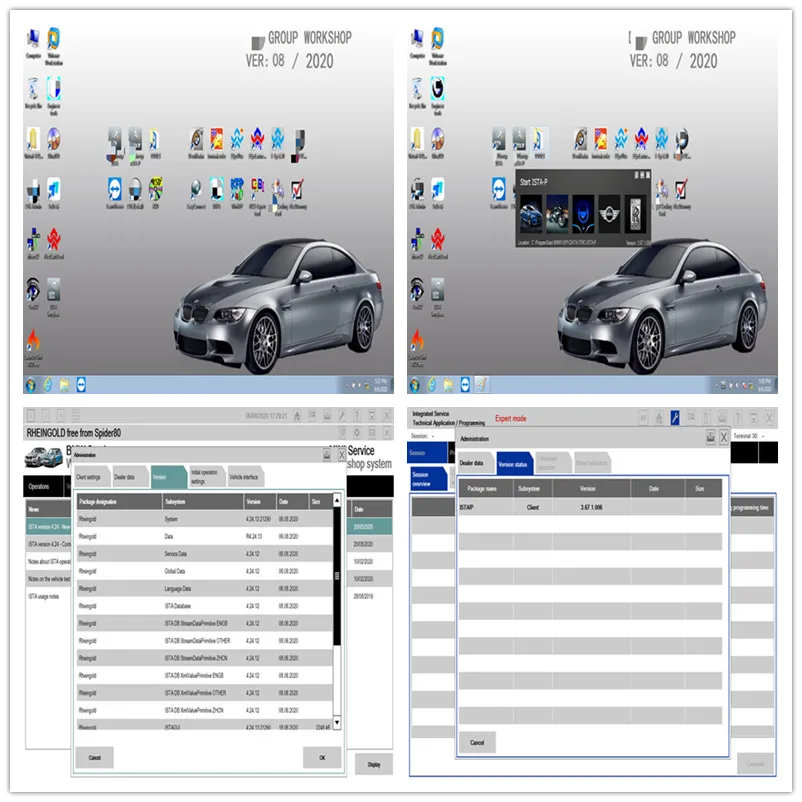This screenshot has height=802, width=802.
Task: Click the home icon in Rheingold top toolbar
Action: point(297,415)
